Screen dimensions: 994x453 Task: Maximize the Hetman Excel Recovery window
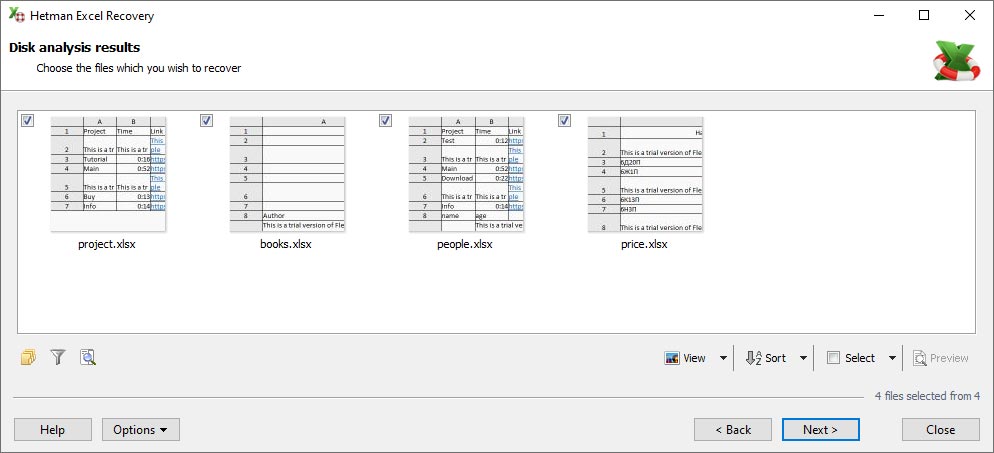click(924, 15)
